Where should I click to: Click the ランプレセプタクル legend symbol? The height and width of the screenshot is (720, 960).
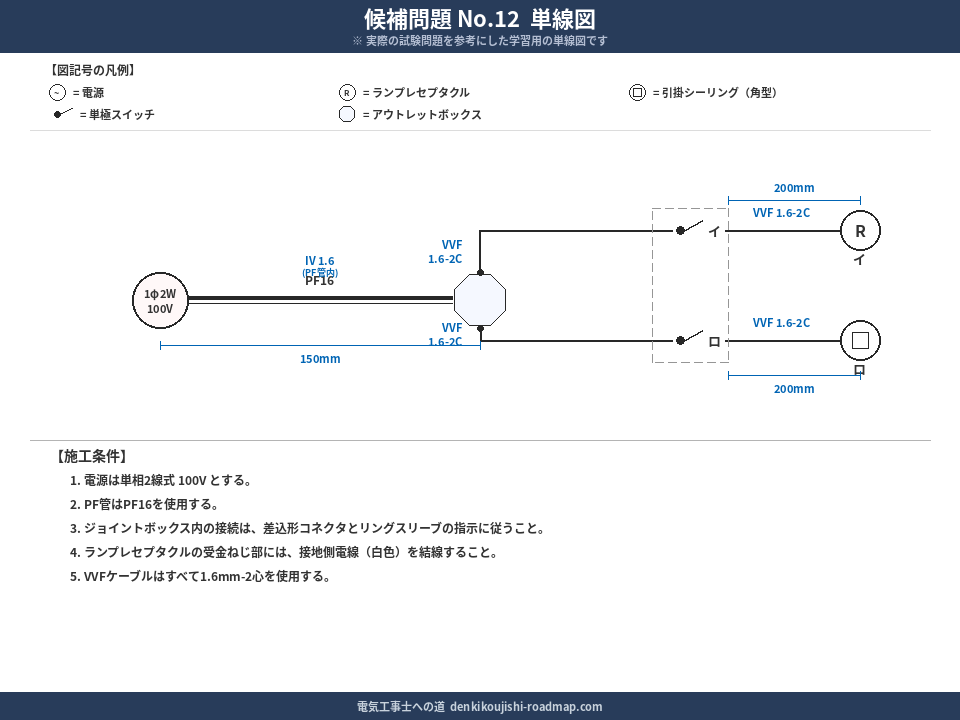click(x=346, y=91)
